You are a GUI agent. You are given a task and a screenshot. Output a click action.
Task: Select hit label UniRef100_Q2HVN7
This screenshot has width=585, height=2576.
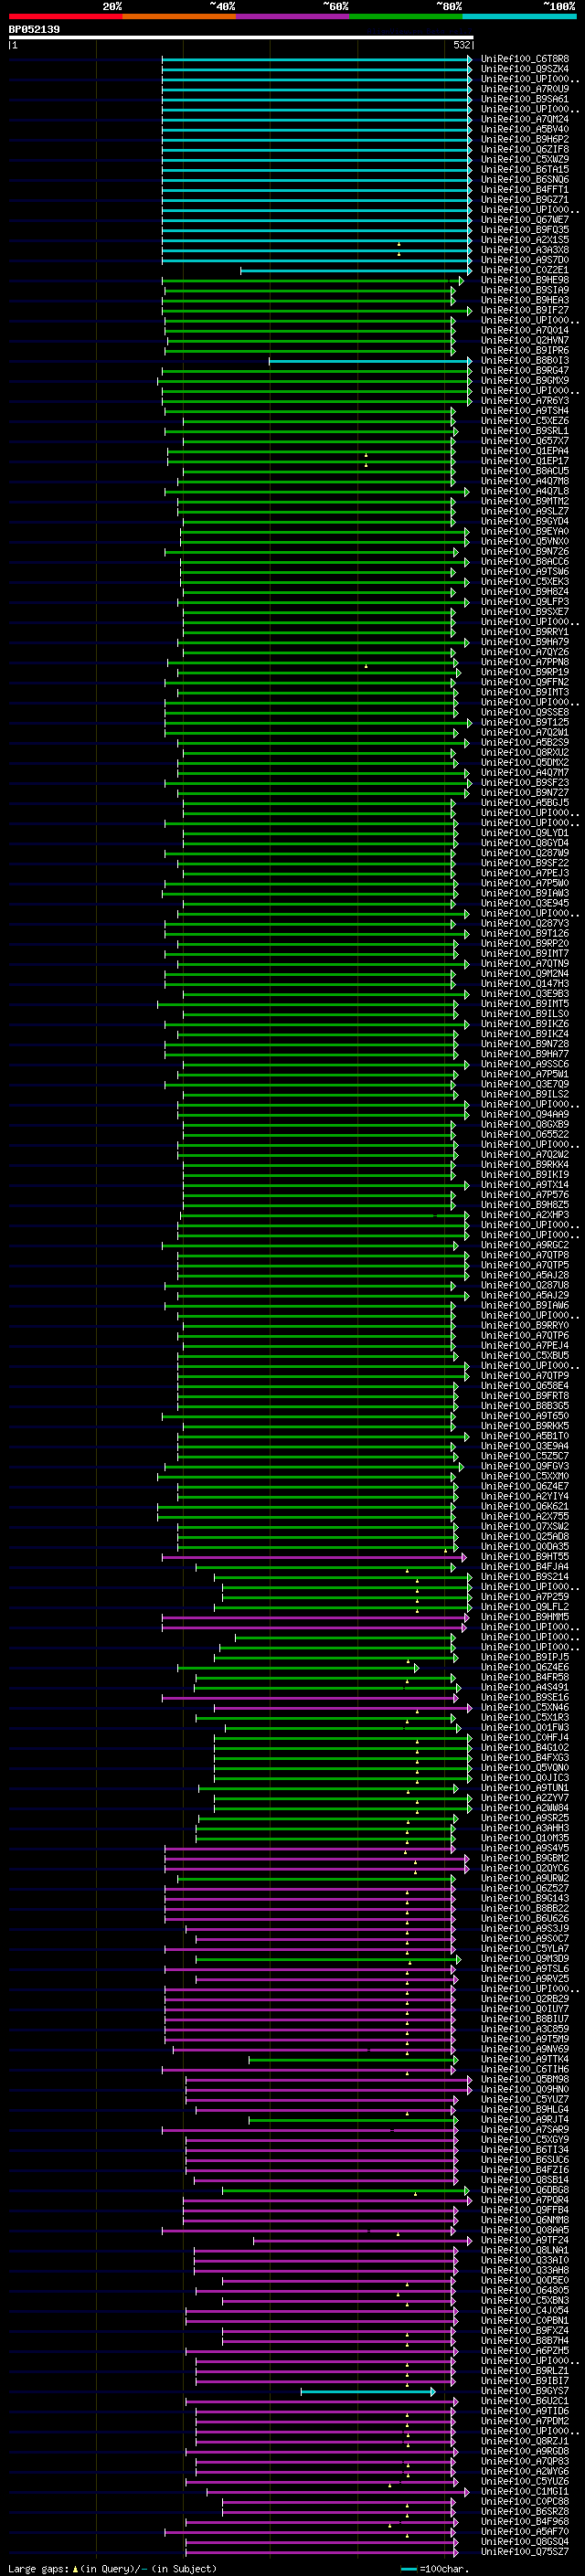pyautogui.click(x=525, y=340)
